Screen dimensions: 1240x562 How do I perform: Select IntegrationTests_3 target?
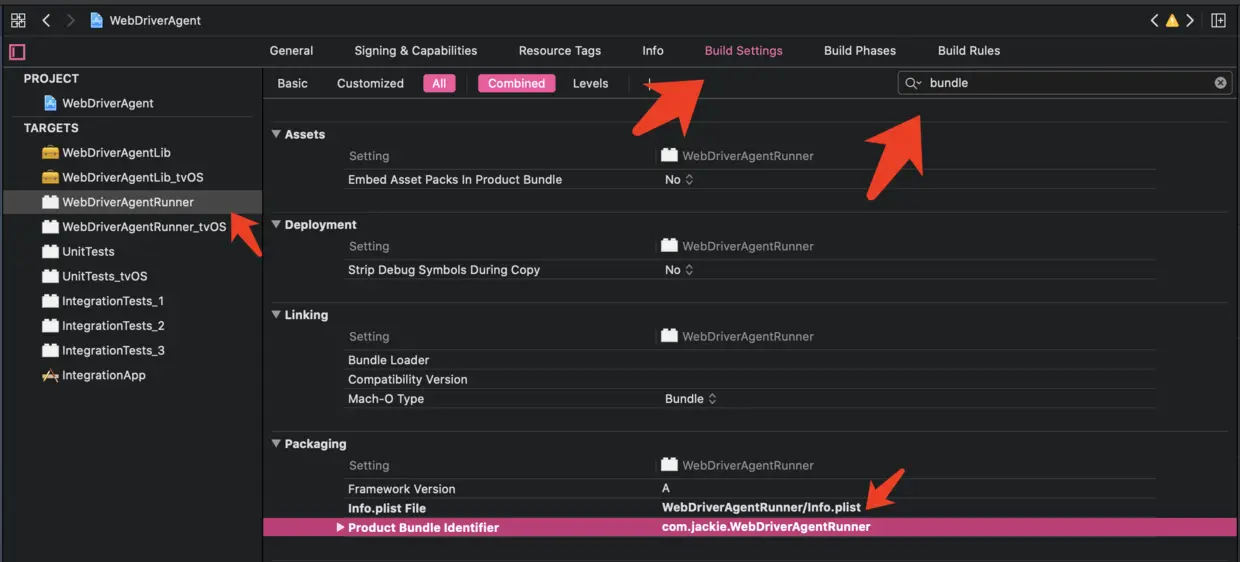tap(102, 351)
